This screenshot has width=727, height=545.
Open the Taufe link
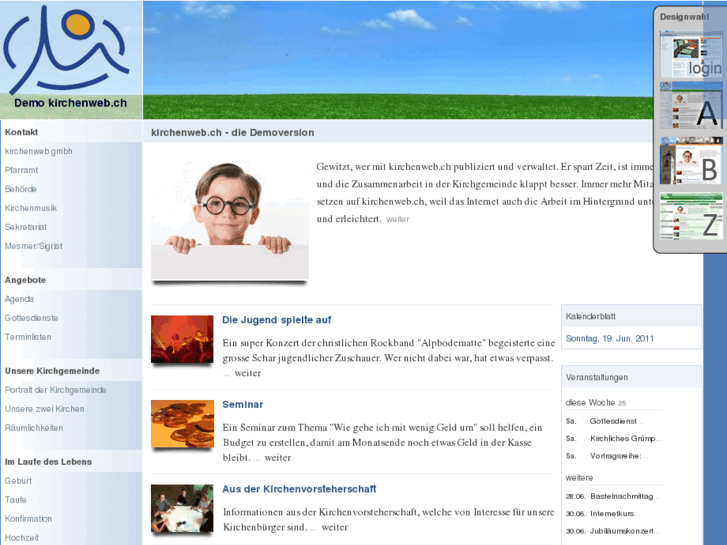click(16, 500)
